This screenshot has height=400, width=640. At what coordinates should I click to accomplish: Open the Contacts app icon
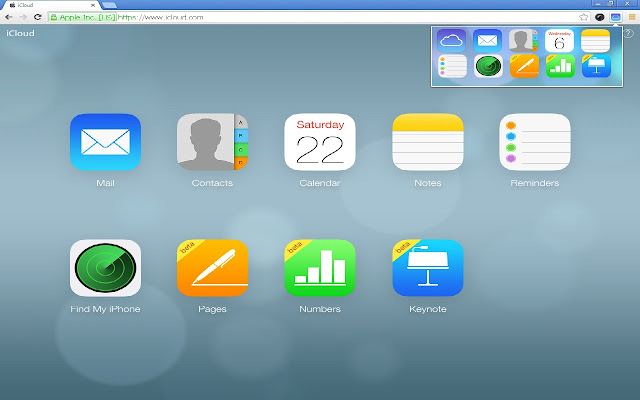[212, 142]
